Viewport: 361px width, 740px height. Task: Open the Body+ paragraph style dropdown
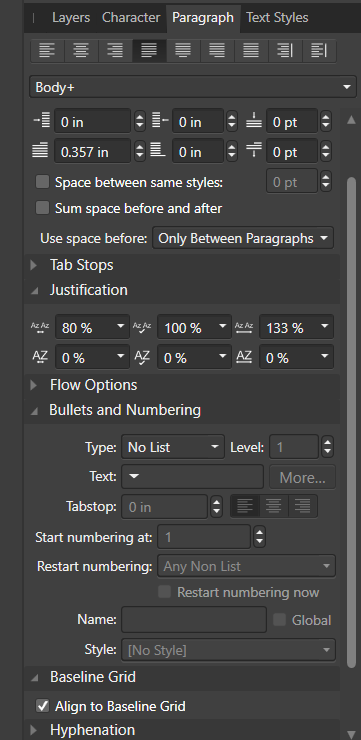193,87
